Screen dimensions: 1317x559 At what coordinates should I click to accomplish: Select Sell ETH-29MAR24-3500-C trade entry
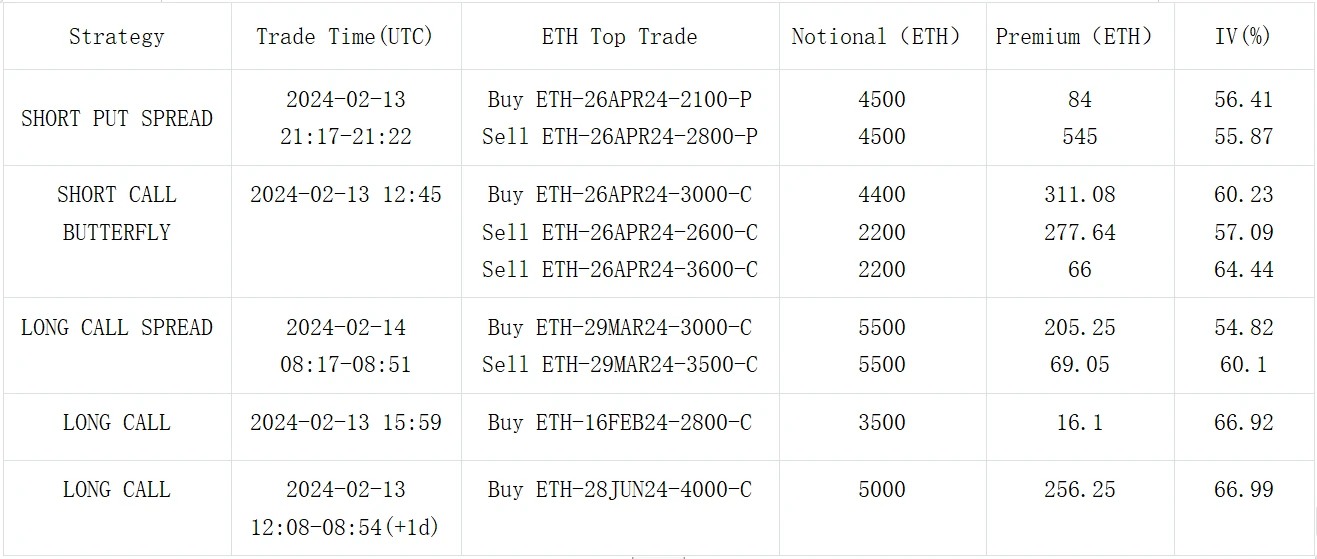[619, 365]
